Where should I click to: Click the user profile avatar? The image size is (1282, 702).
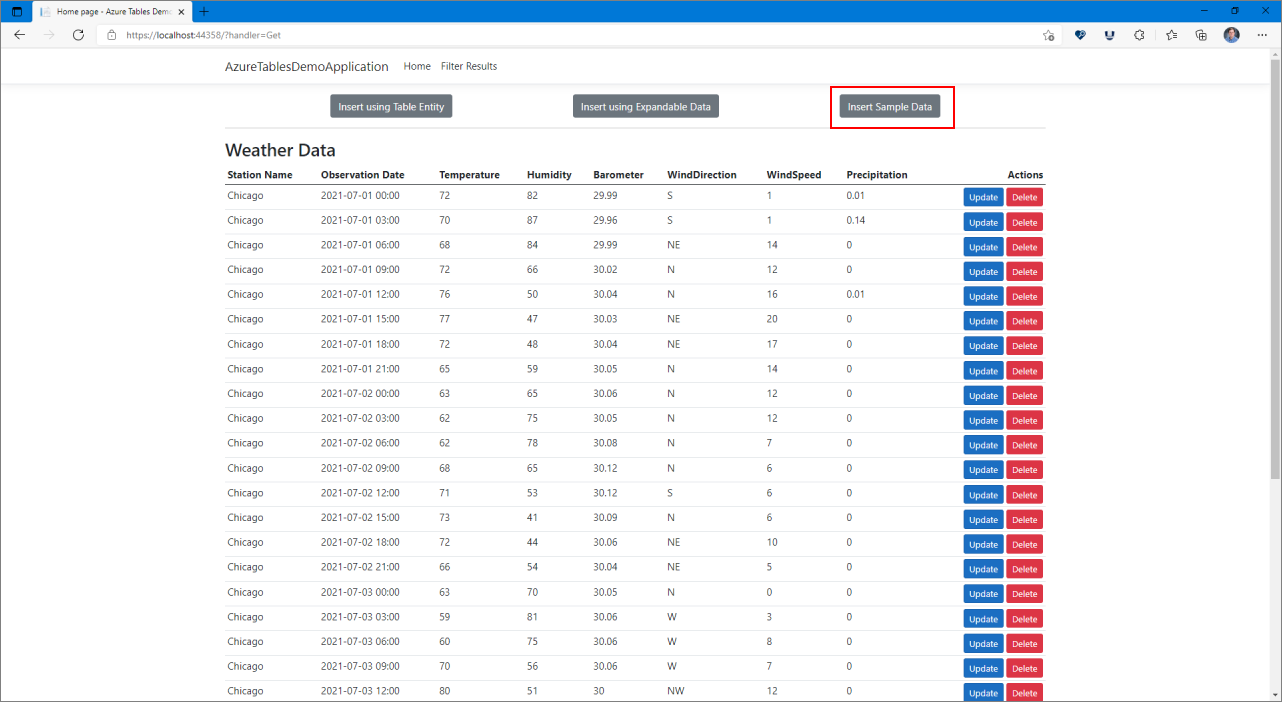[1231, 35]
